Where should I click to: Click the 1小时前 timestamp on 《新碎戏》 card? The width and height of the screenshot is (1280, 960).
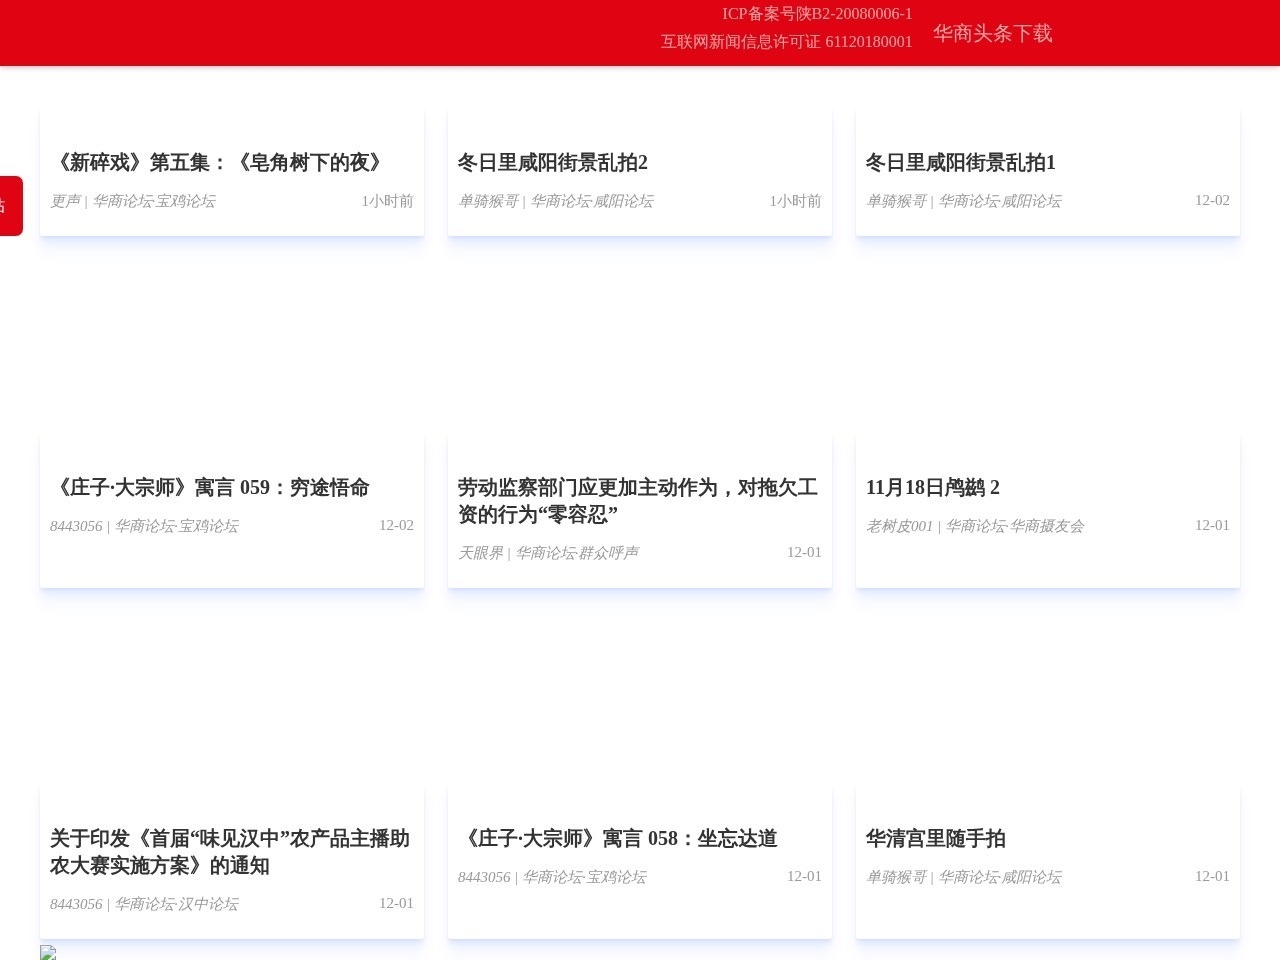coord(387,201)
